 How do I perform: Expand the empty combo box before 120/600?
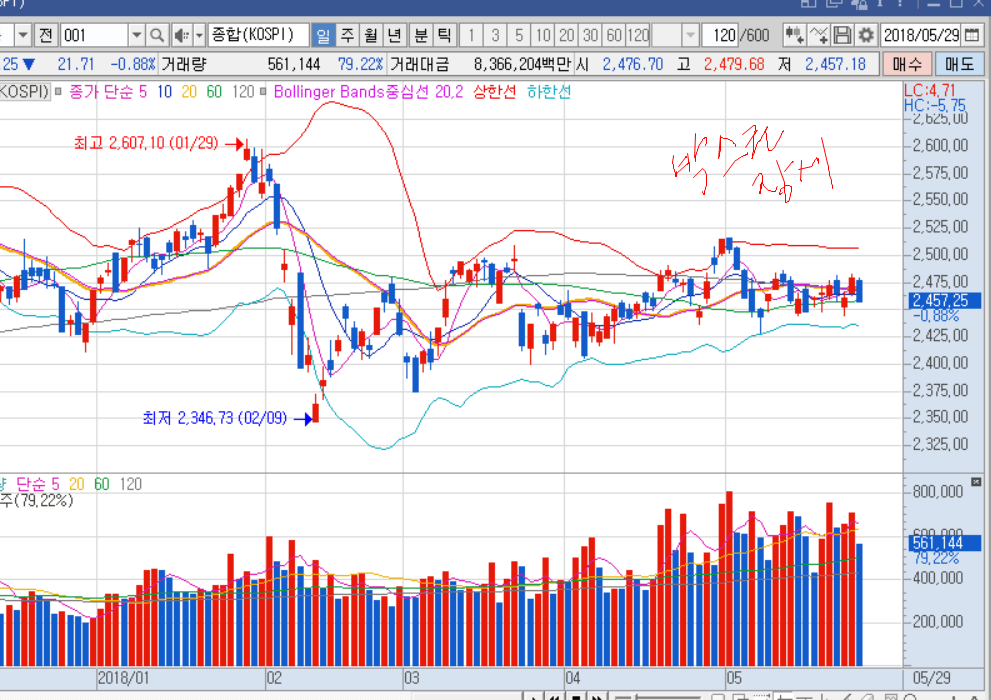click(x=690, y=35)
